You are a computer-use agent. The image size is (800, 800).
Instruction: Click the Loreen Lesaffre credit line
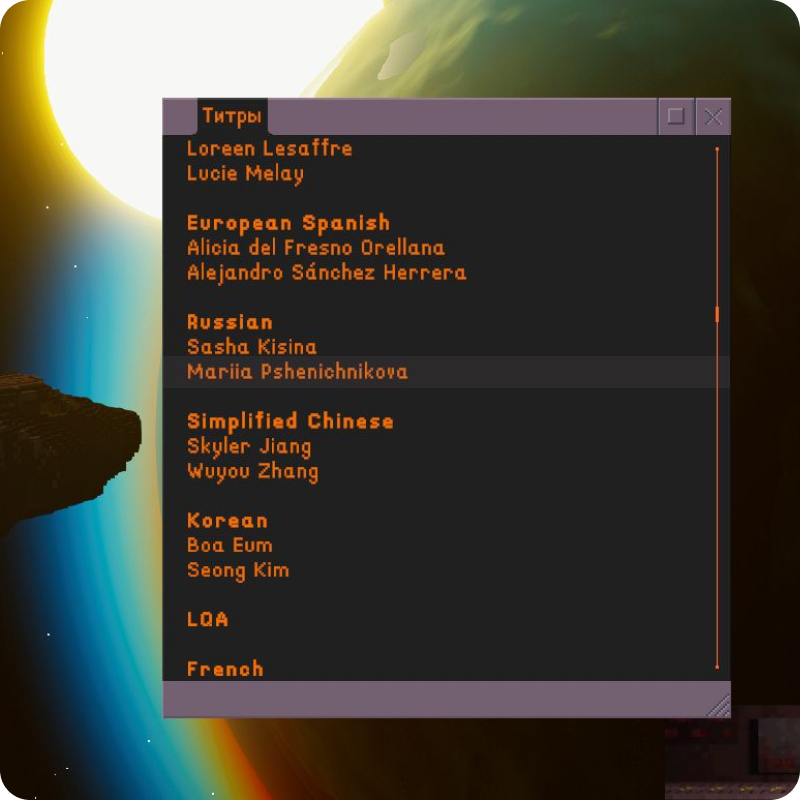[269, 149]
